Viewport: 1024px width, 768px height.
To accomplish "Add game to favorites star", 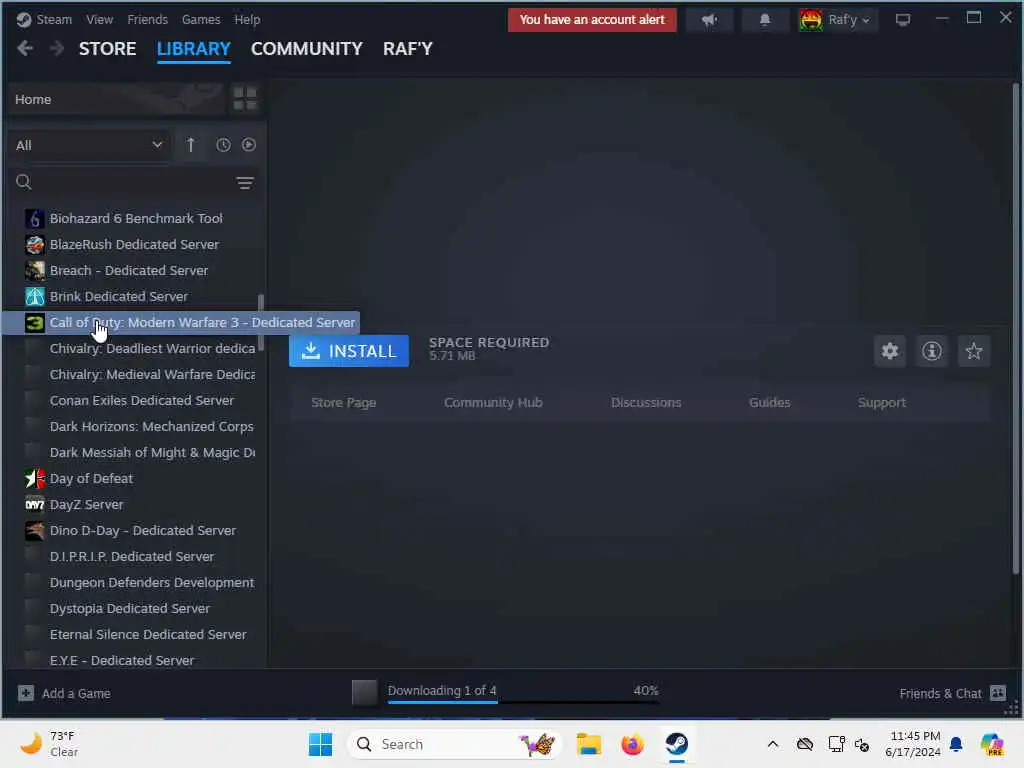I will click(x=974, y=351).
